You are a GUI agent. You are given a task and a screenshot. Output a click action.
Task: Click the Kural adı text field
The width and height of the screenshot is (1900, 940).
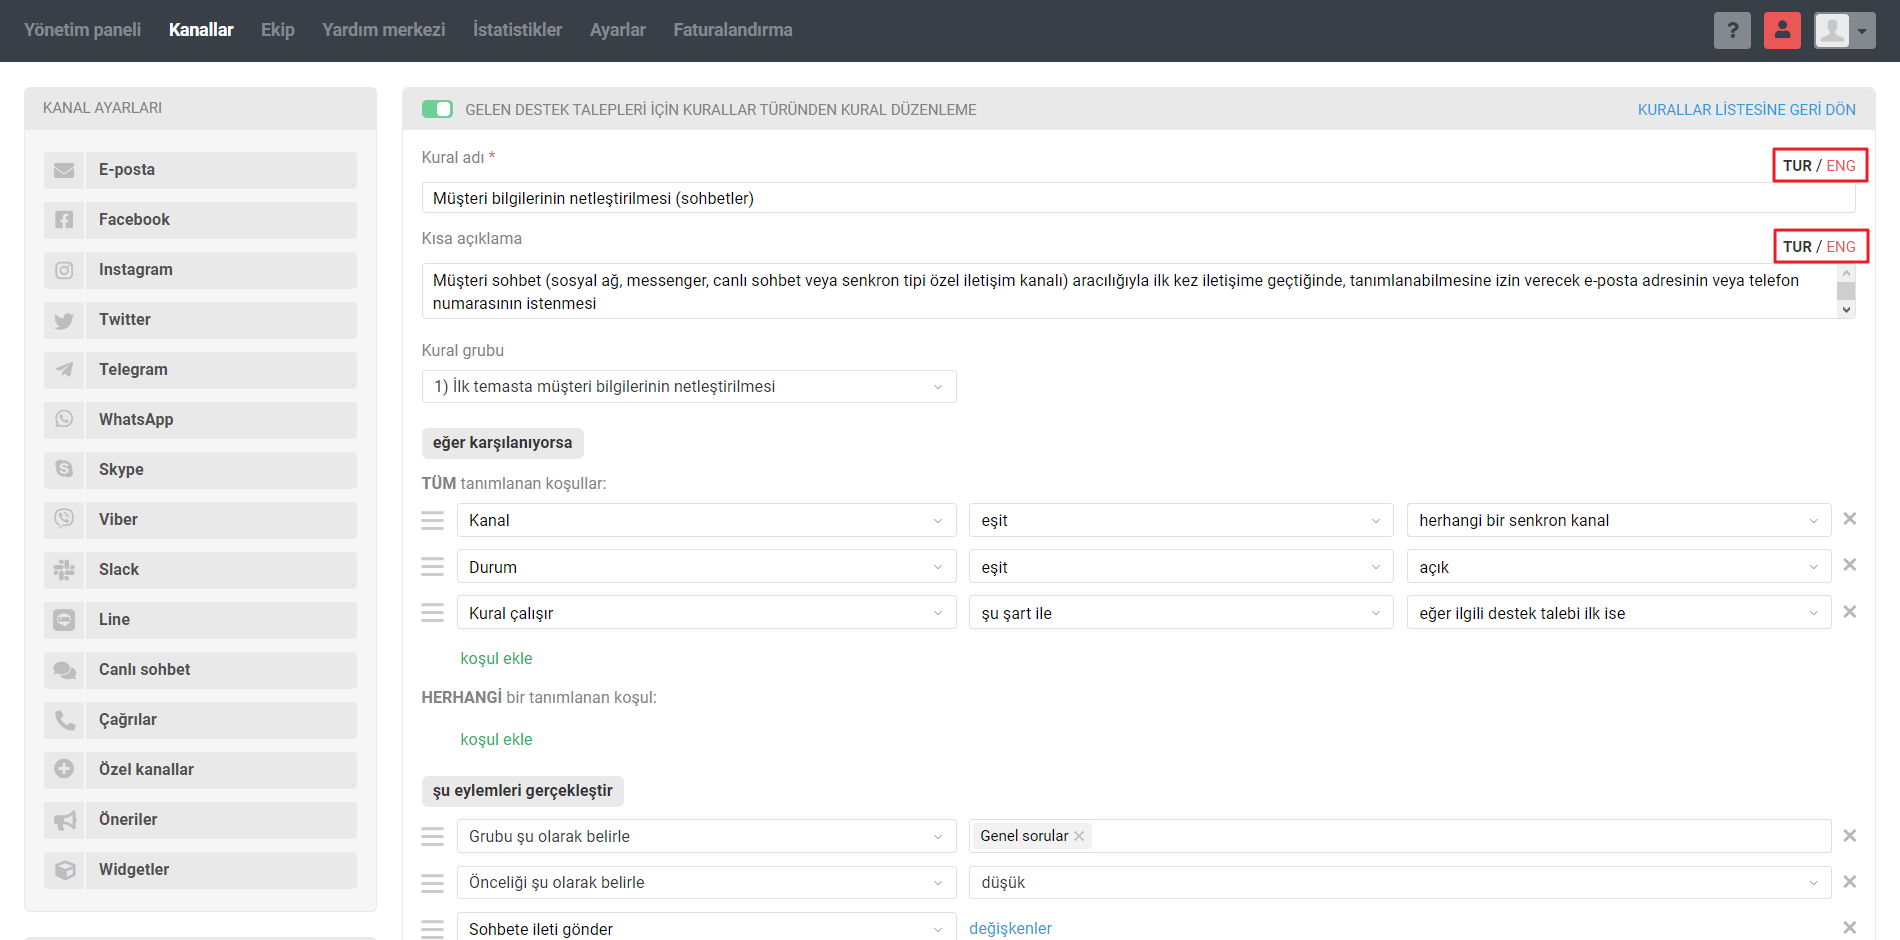[x=1138, y=198]
